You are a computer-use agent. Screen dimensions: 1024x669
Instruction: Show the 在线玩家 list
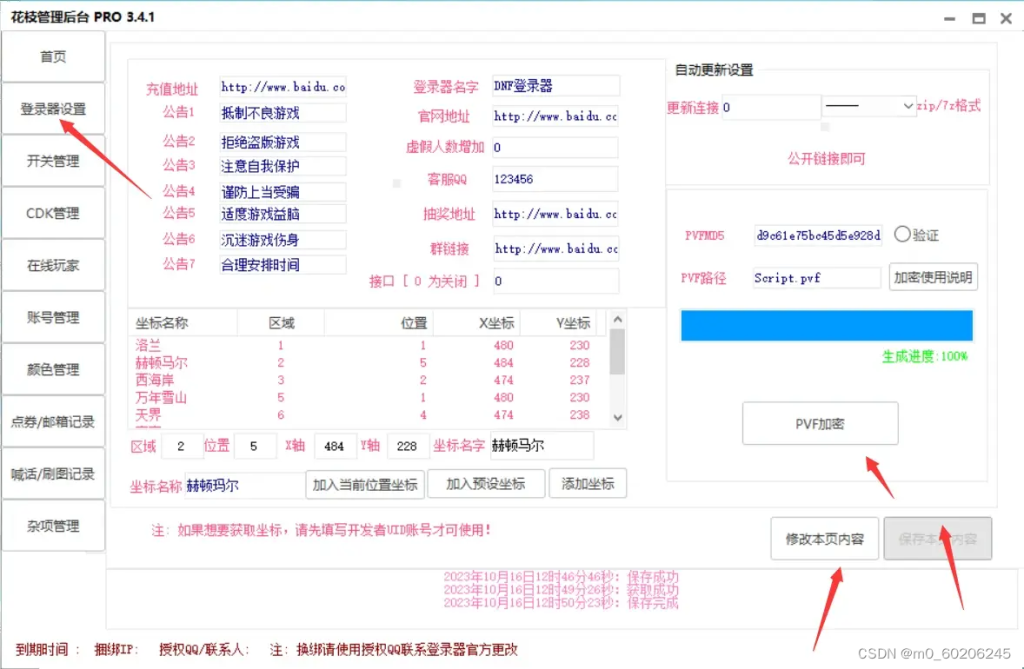pos(51,264)
